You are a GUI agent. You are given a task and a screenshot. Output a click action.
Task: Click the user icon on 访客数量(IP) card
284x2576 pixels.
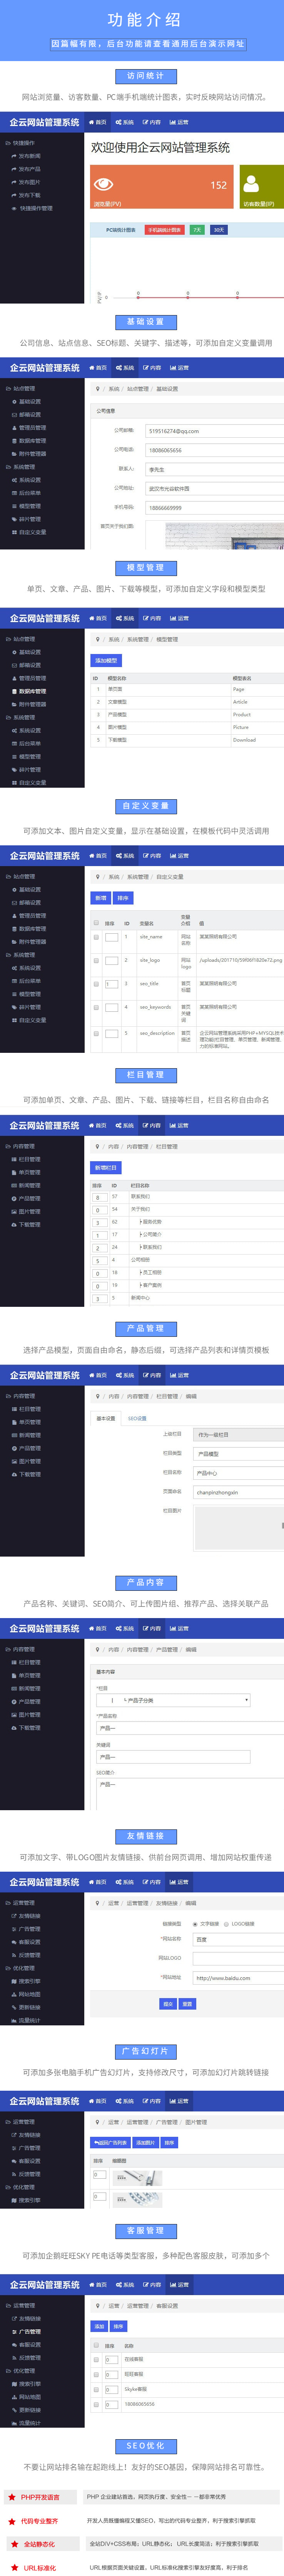251,184
